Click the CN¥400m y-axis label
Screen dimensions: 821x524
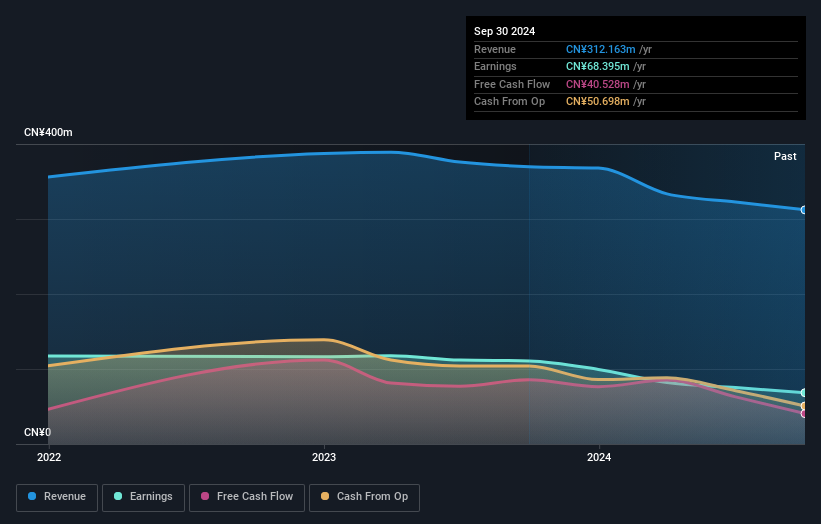[x=48, y=132]
